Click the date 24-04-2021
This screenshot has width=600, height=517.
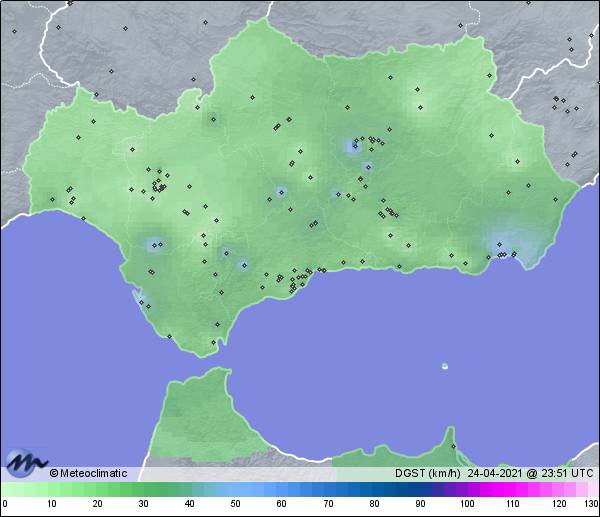click(495, 473)
